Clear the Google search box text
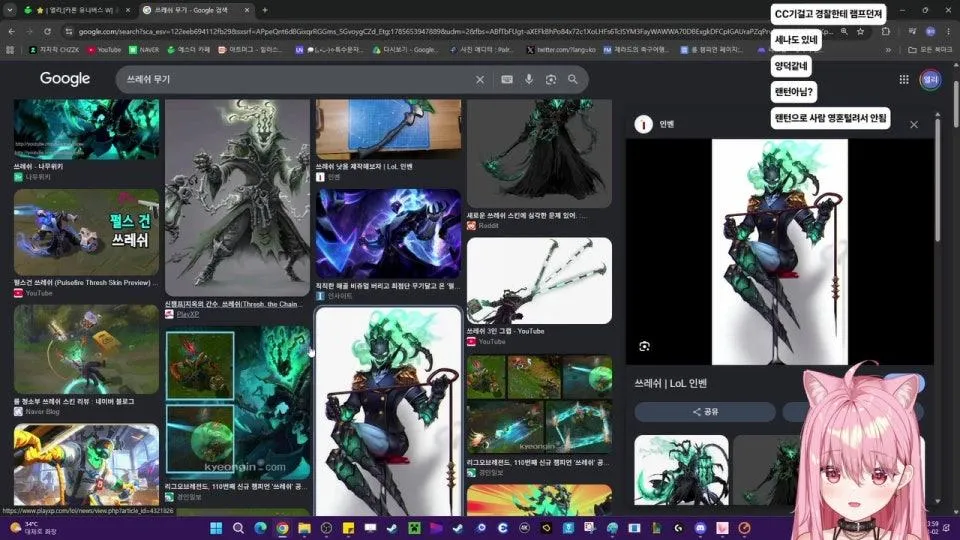Screen dimensions: 960x540 [480, 80]
